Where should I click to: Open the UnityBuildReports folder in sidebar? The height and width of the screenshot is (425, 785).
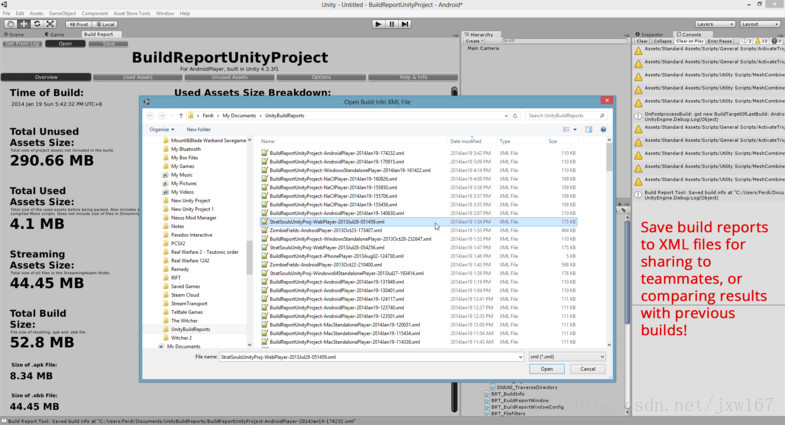pos(190,329)
